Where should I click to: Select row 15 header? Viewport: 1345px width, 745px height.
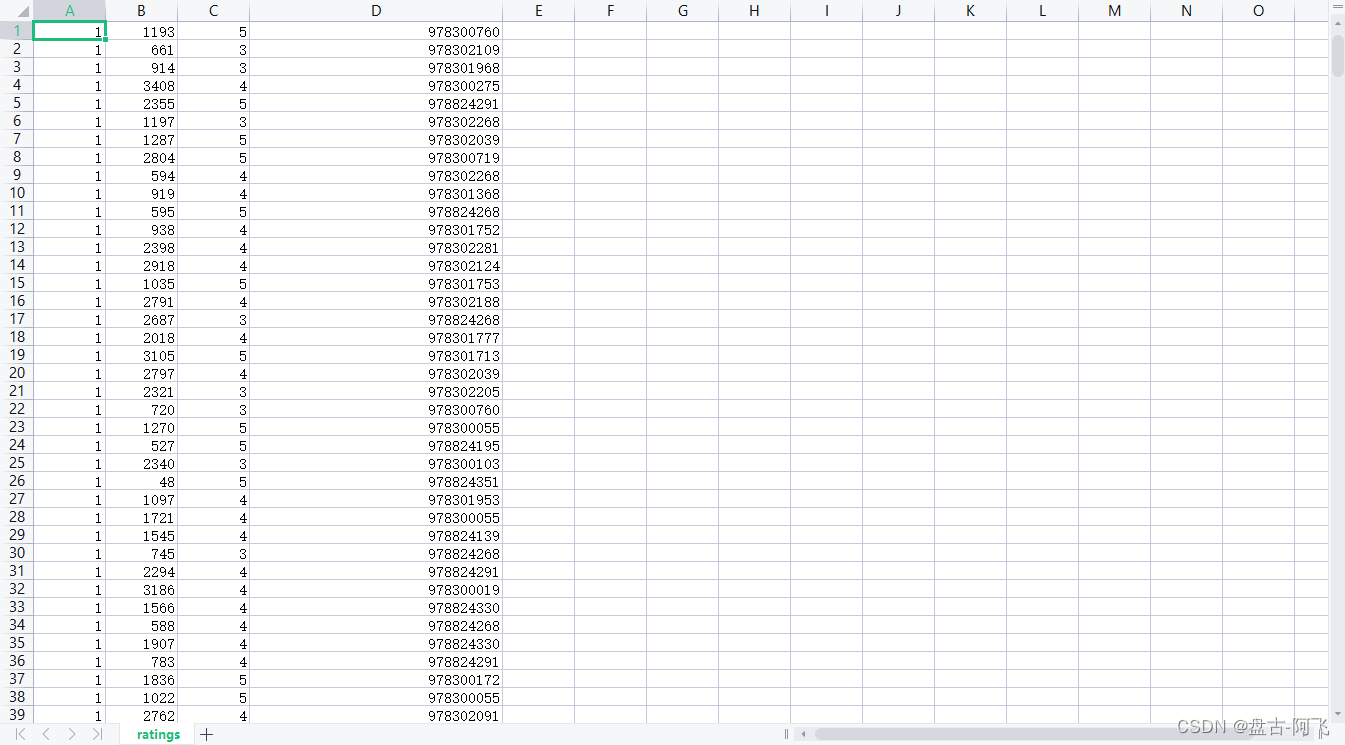pyautogui.click(x=17, y=283)
